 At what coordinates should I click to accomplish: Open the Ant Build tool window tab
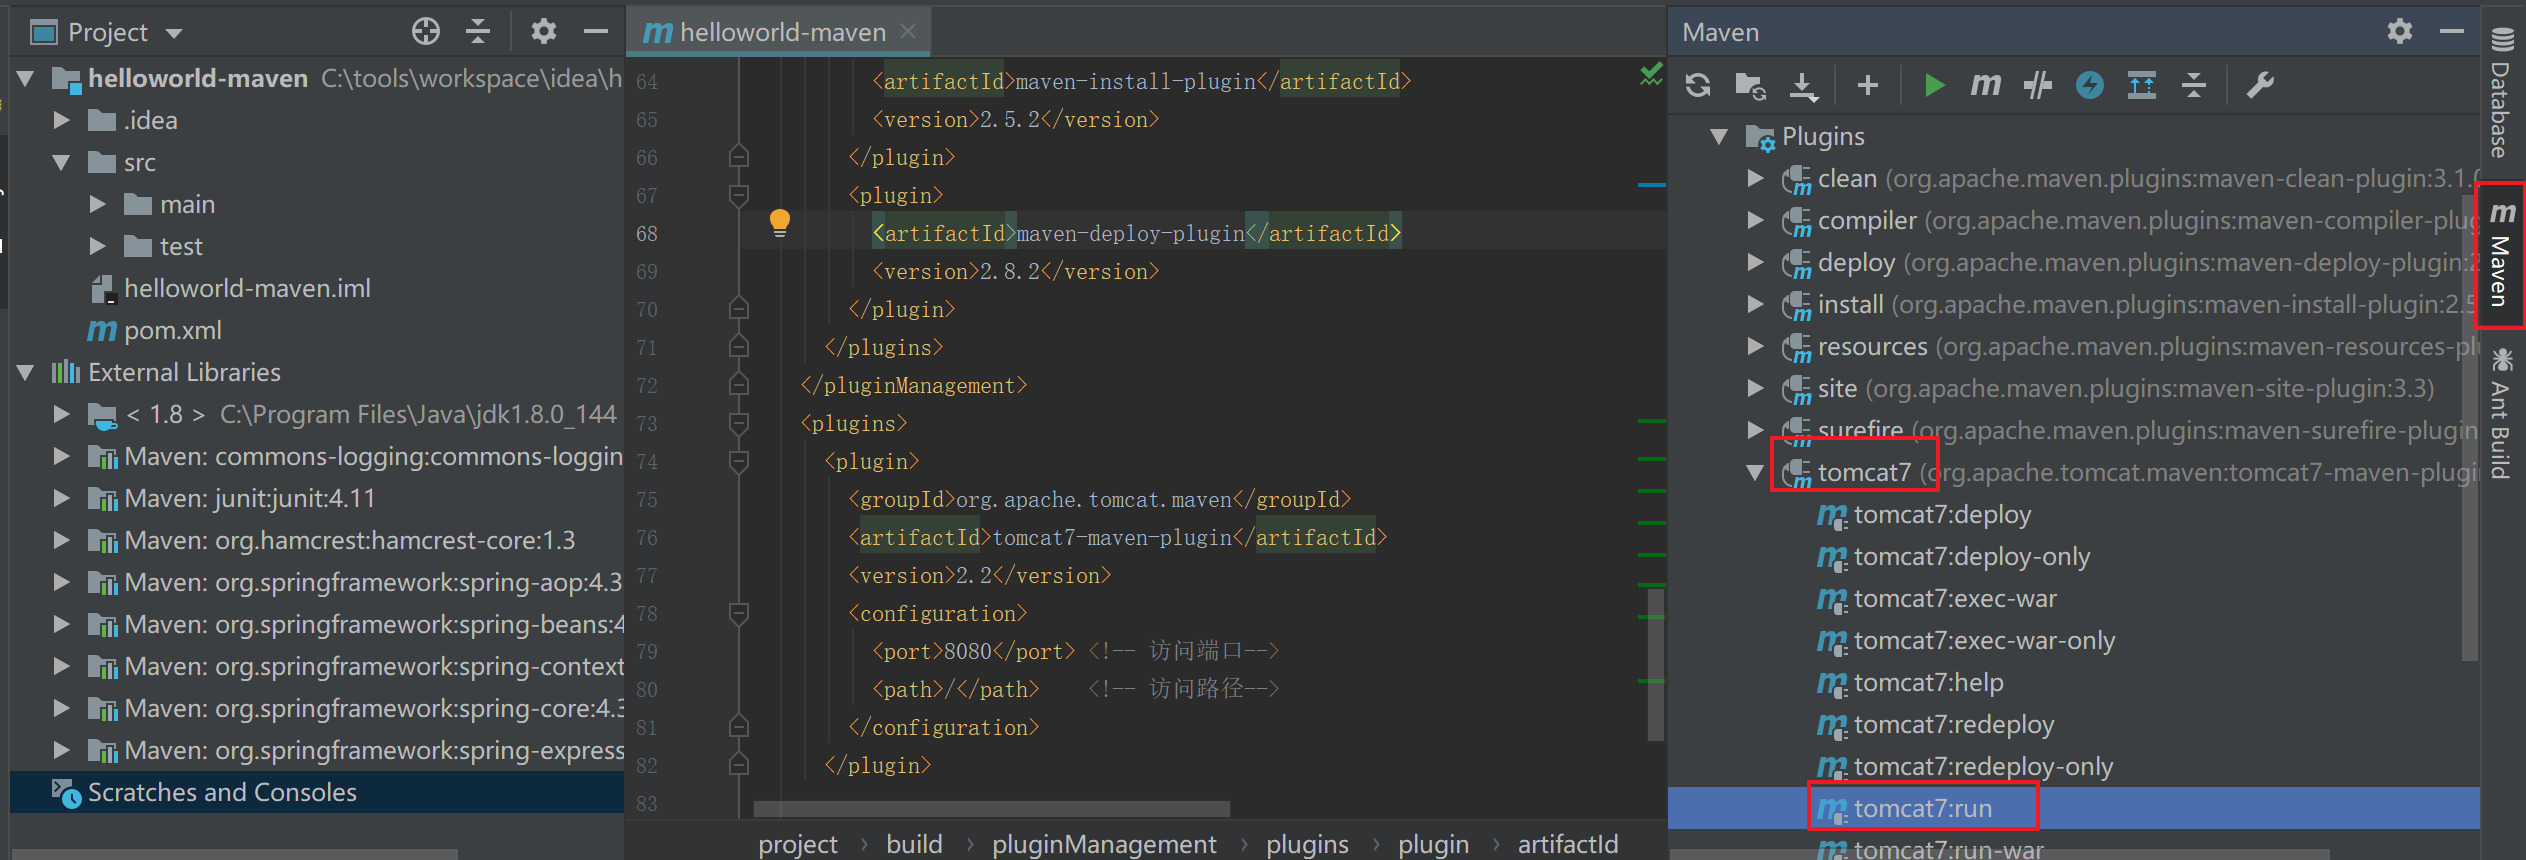(x=2502, y=414)
